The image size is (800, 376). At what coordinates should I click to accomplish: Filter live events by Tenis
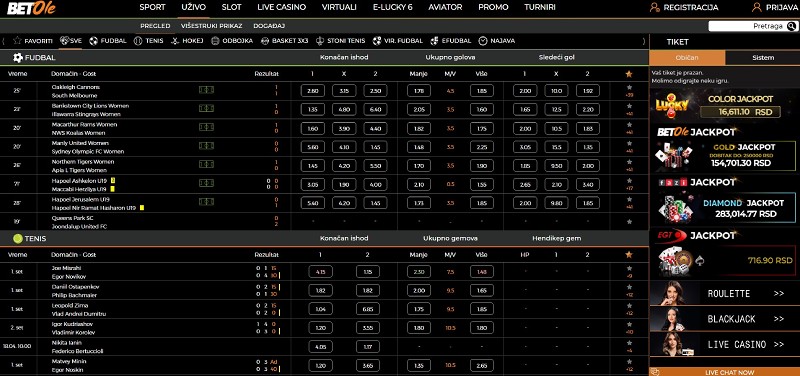pyautogui.click(x=148, y=41)
